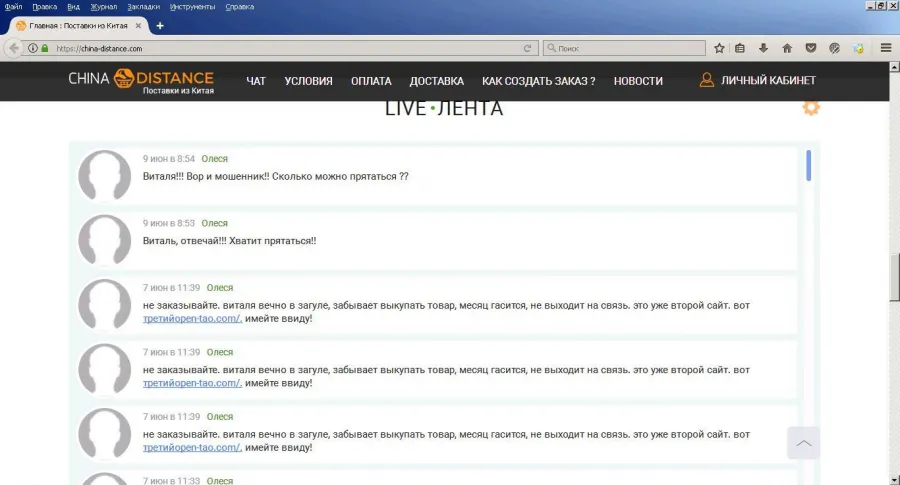This screenshot has width=900, height=485.
Task: Open the ЧАТ page
Action: click(x=256, y=81)
